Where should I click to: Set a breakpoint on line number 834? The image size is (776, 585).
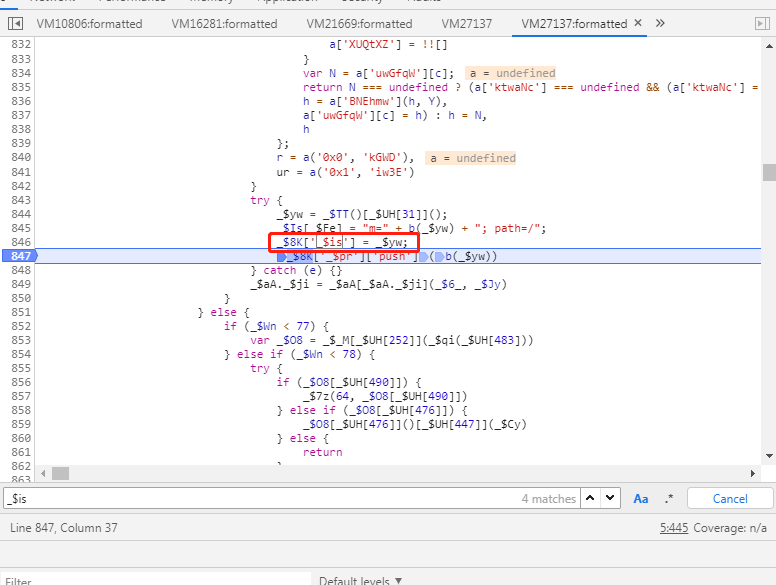21,73
